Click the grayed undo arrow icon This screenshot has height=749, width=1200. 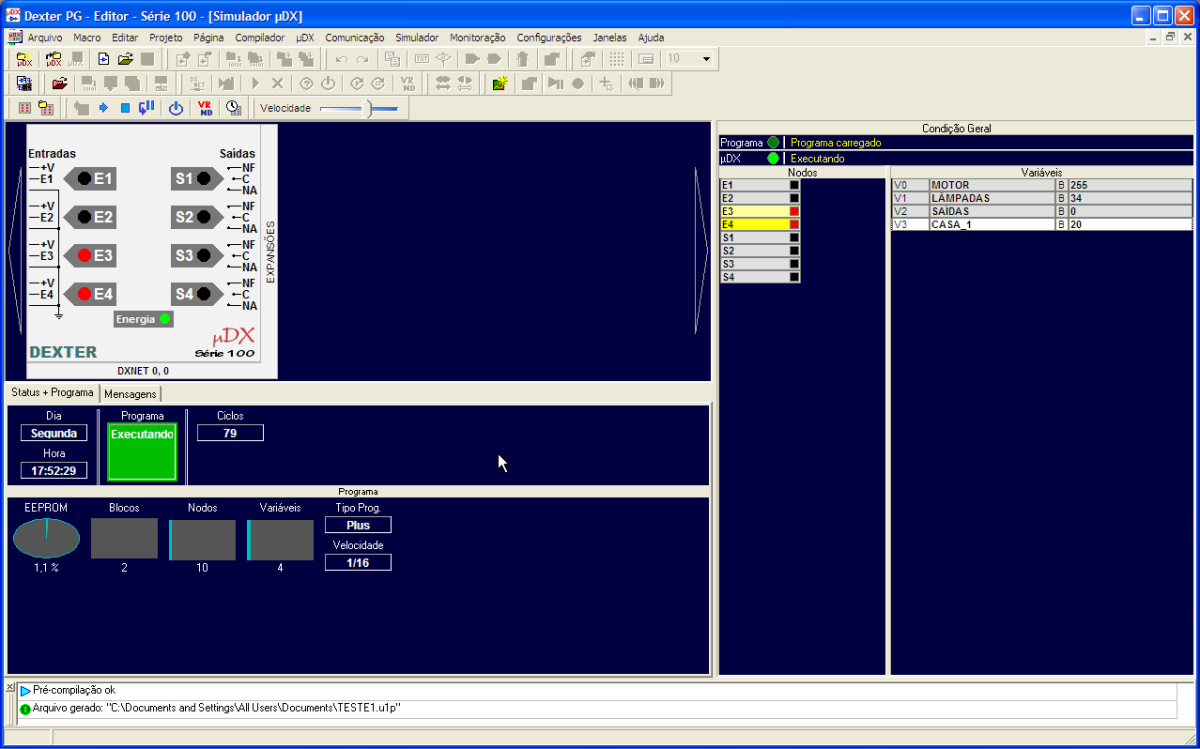(341, 59)
